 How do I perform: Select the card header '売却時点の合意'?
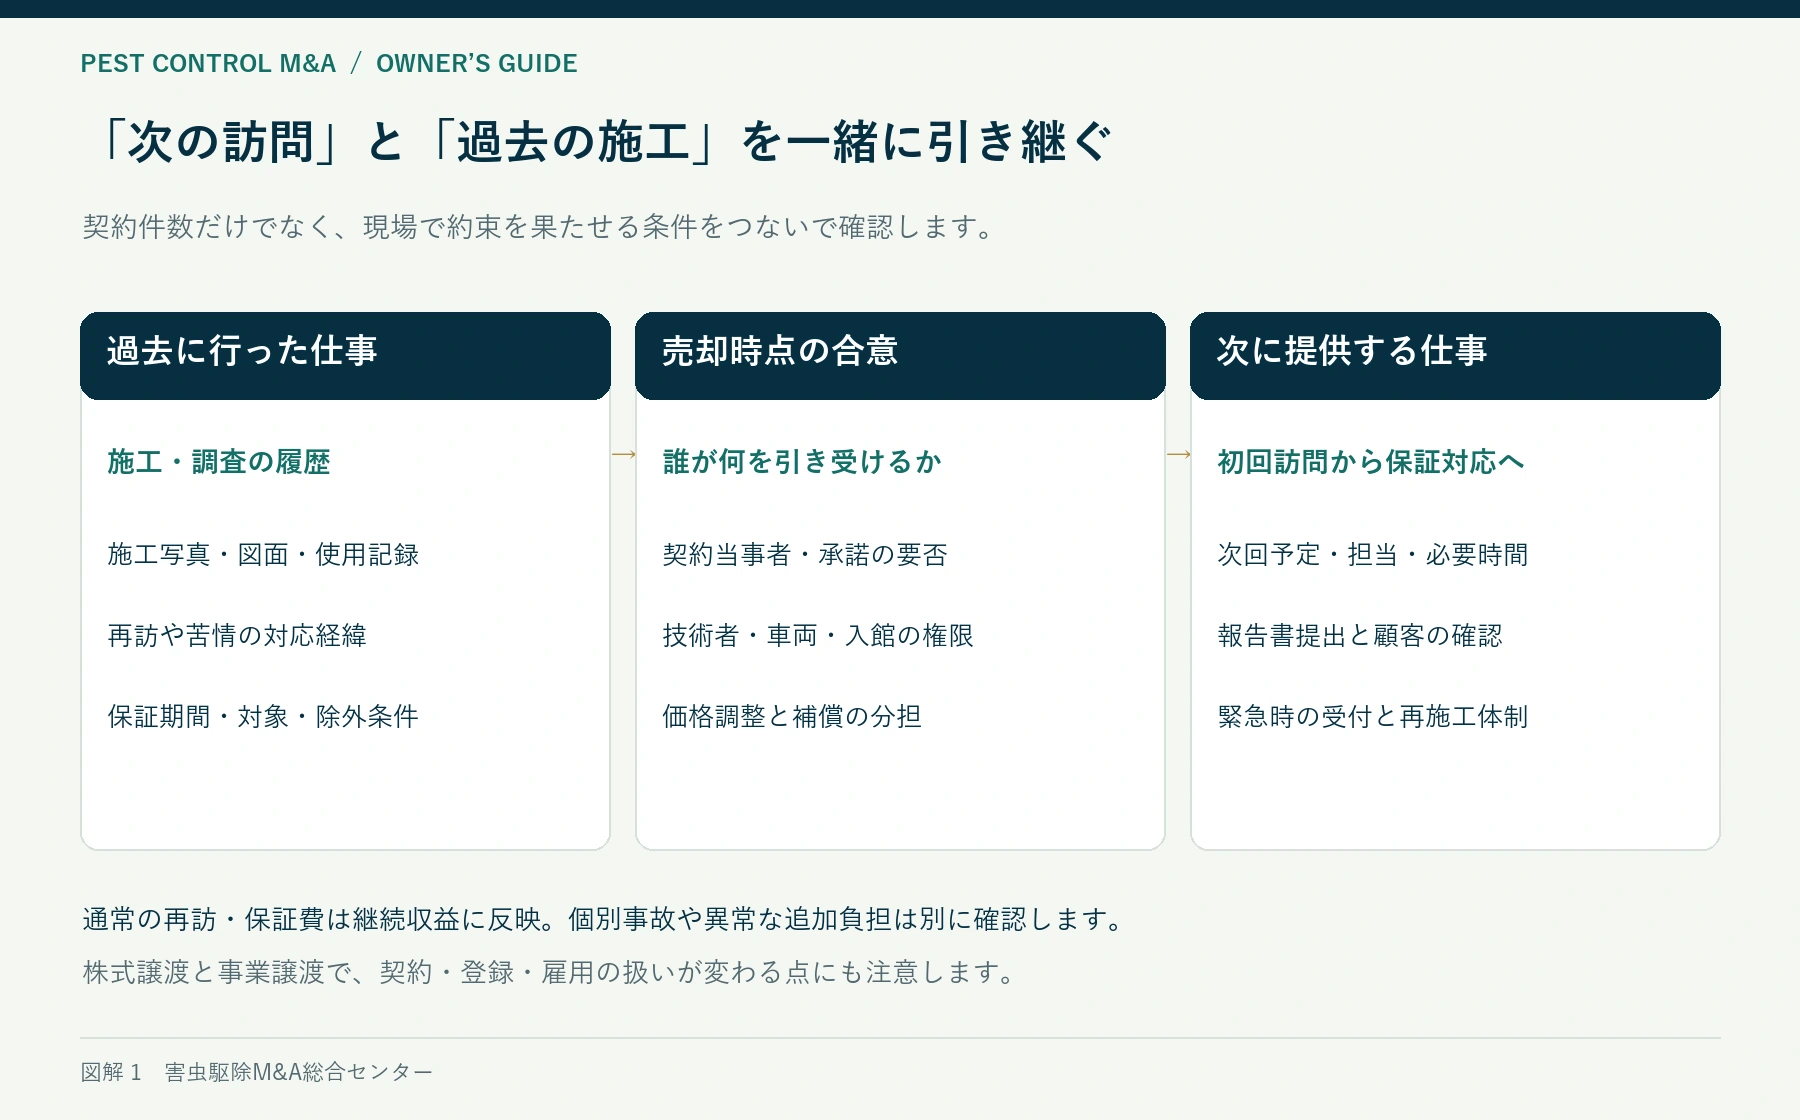tap(900, 356)
